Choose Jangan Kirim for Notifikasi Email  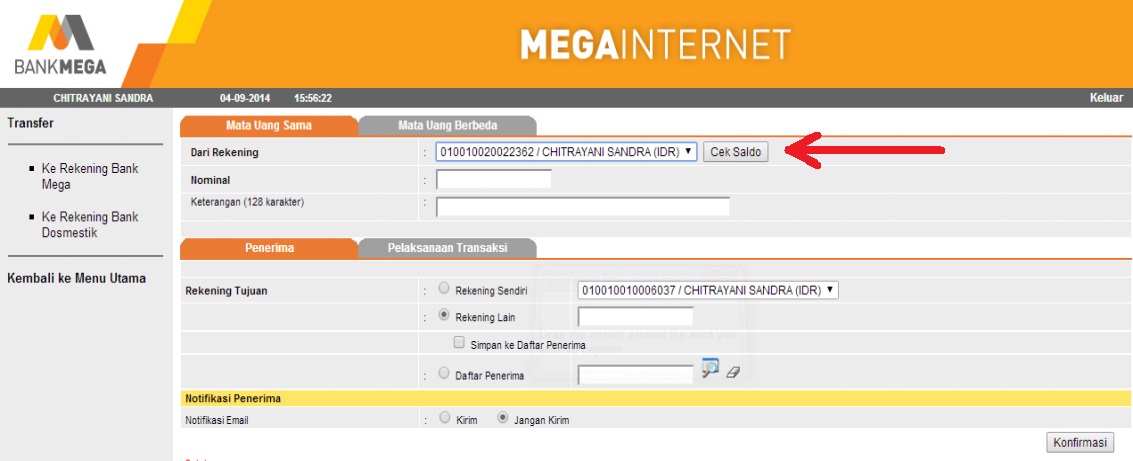click(502, 418)
